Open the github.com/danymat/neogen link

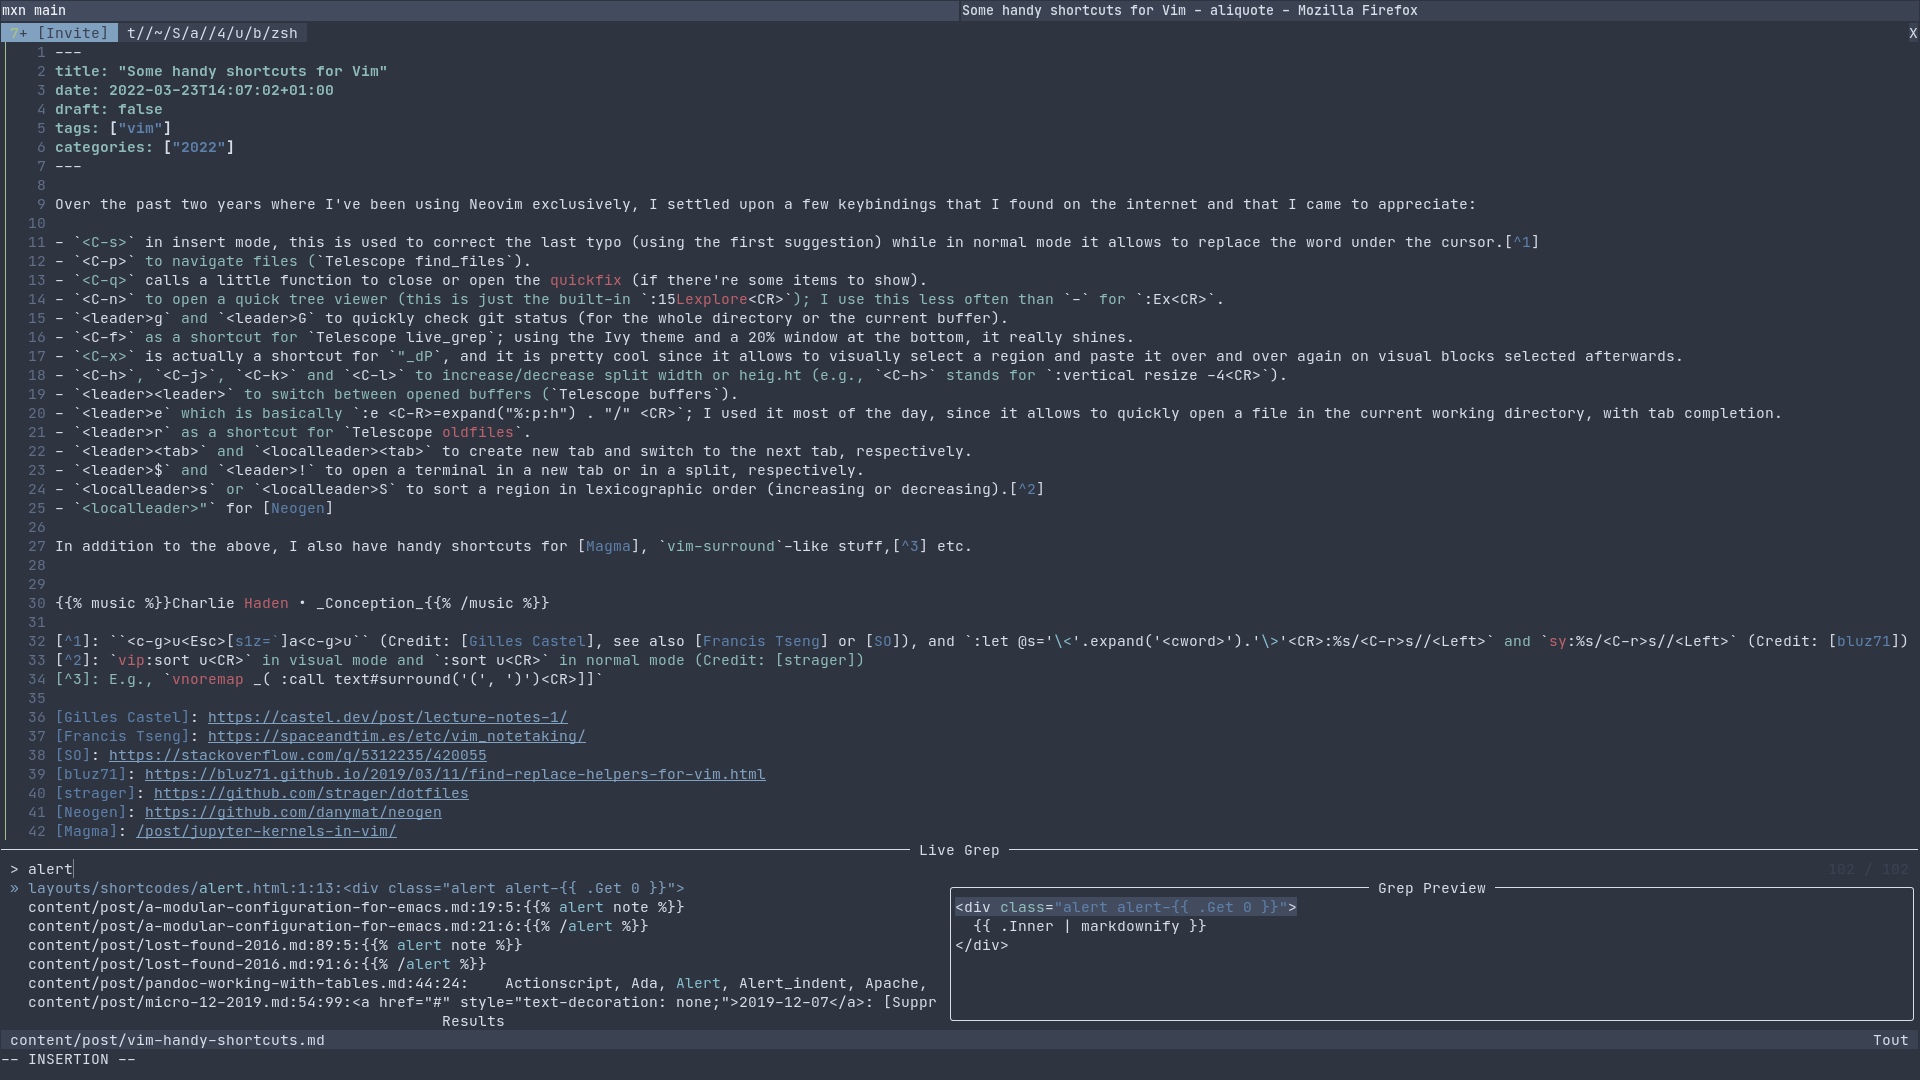click(293, 812)
